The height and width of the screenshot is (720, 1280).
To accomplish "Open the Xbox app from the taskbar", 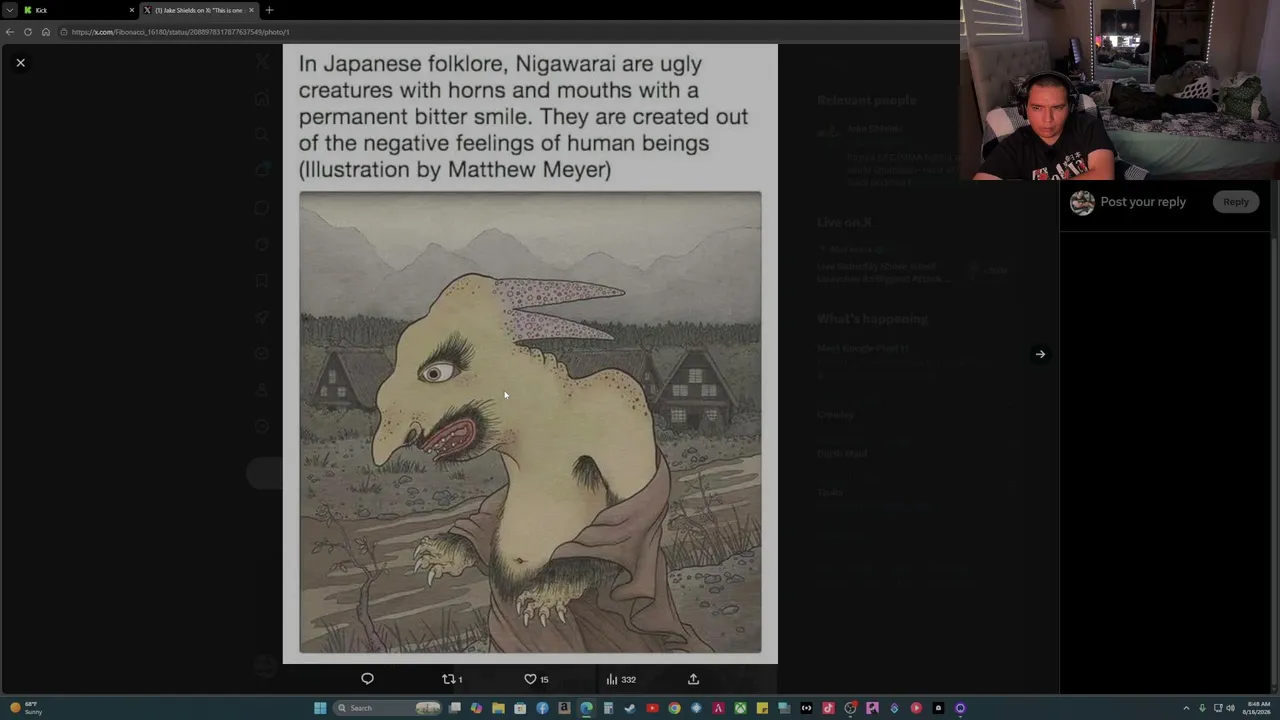I will pos(740,708).
